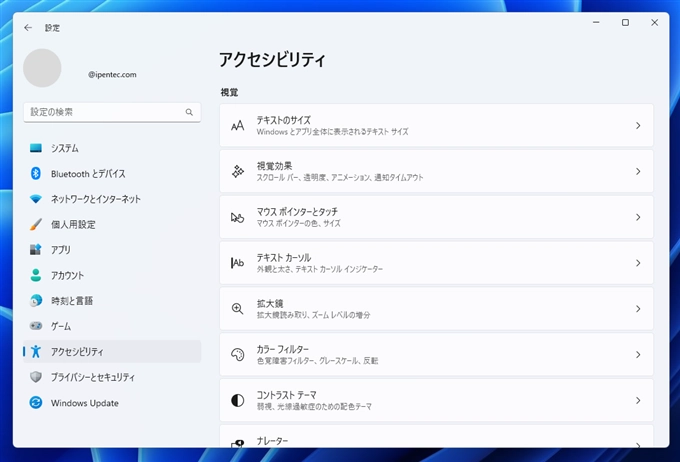Expand テキスト カーソル row chevron
The height and width of the screenshot is (462, 680).
point(638,263)
